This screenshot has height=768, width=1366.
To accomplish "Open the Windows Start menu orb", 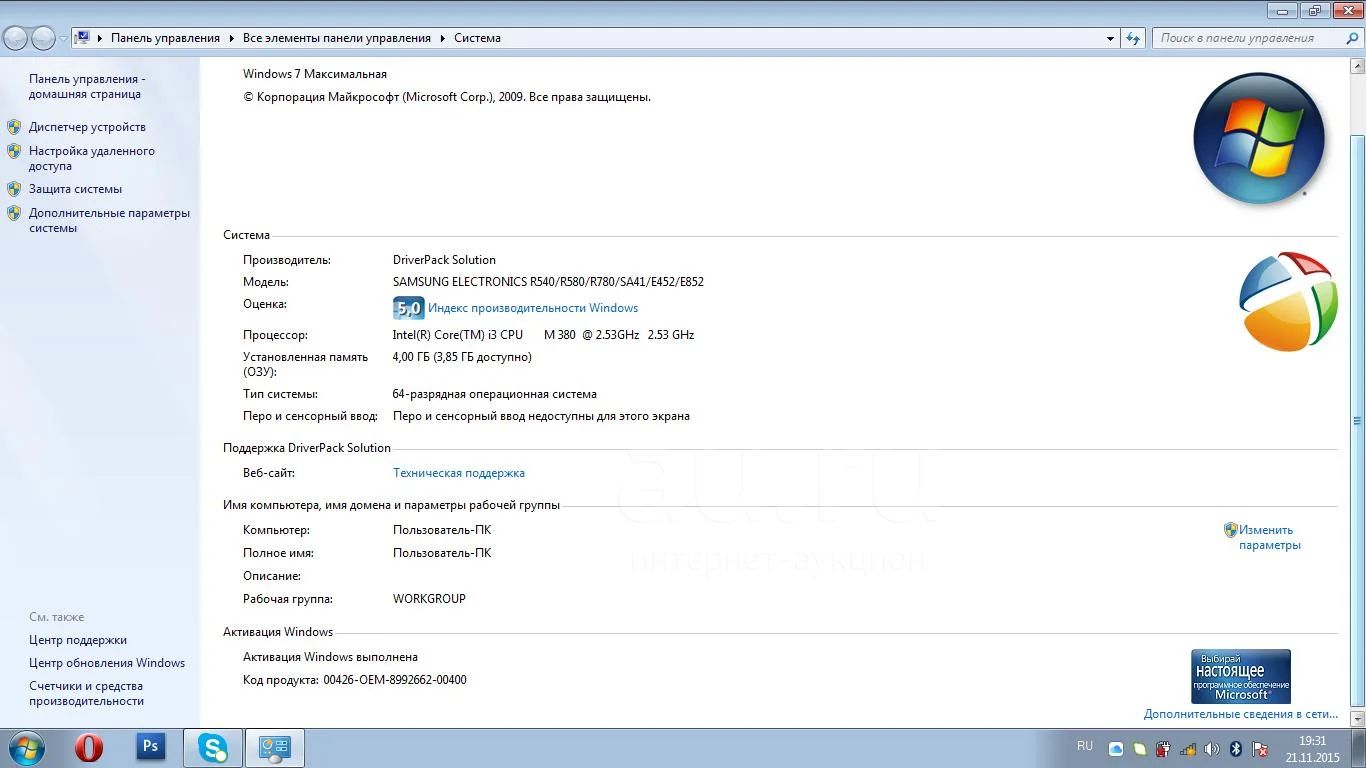I will coord(26,748).
